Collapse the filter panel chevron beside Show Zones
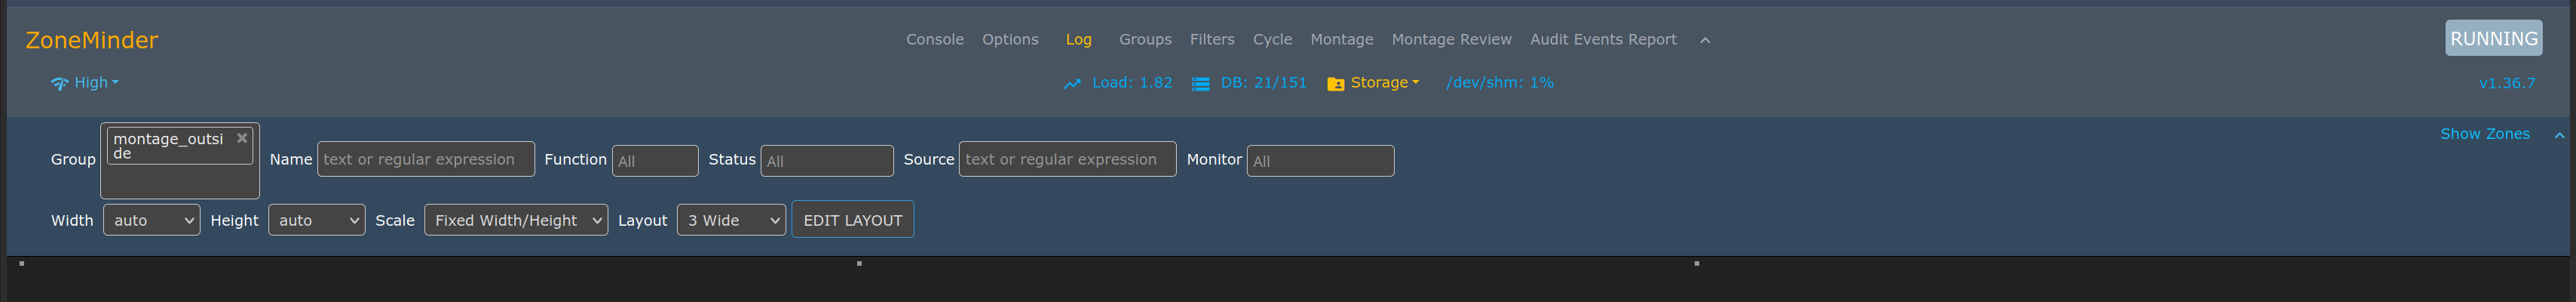 (x=2559, y=135)
